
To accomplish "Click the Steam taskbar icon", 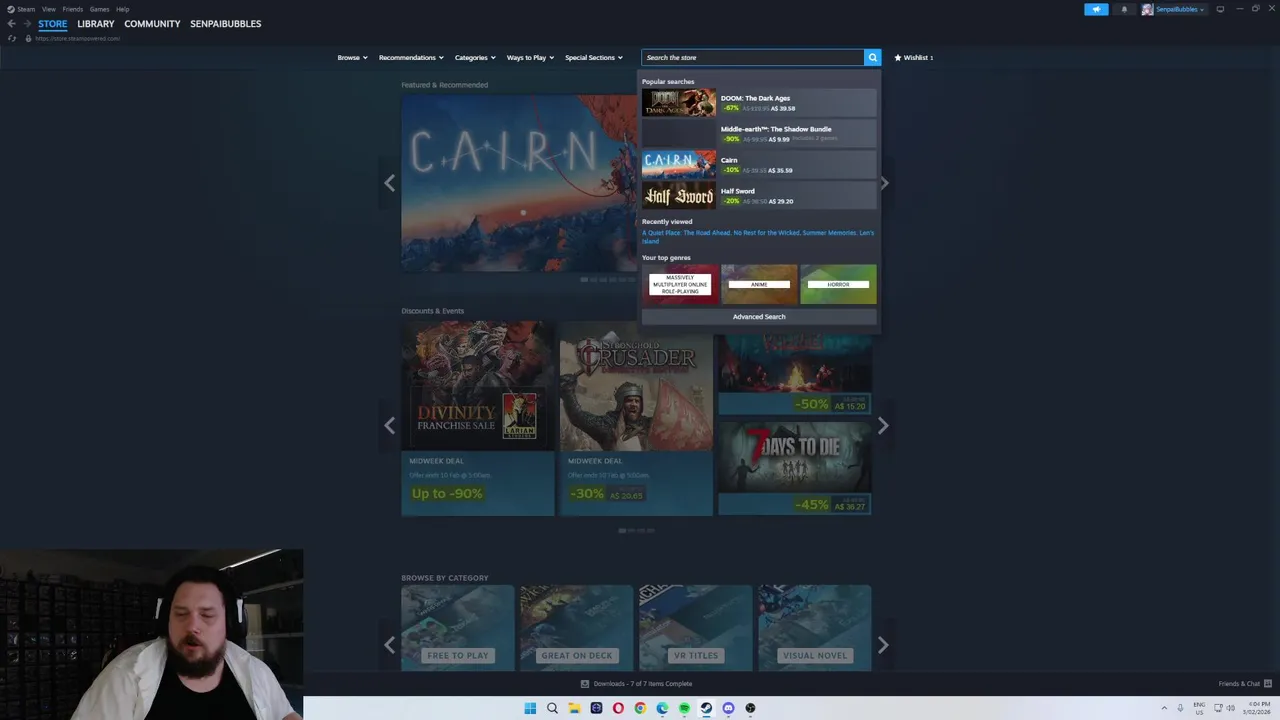I will point(706,708).
